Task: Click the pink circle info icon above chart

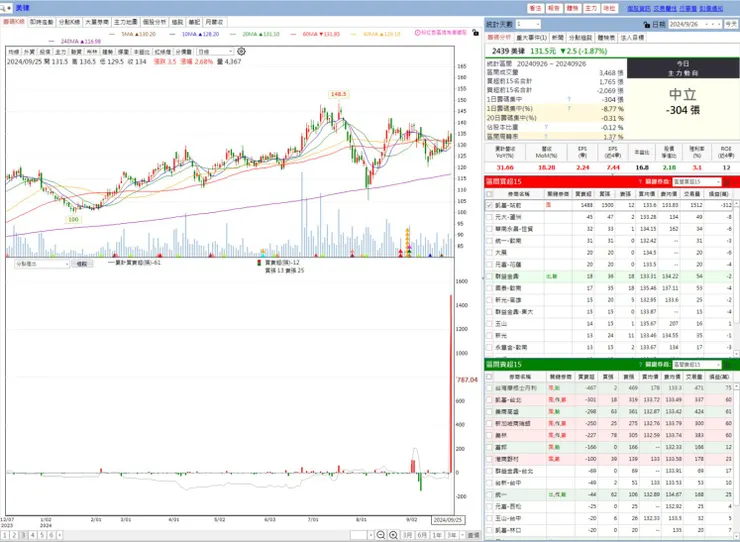Action: 417,33
